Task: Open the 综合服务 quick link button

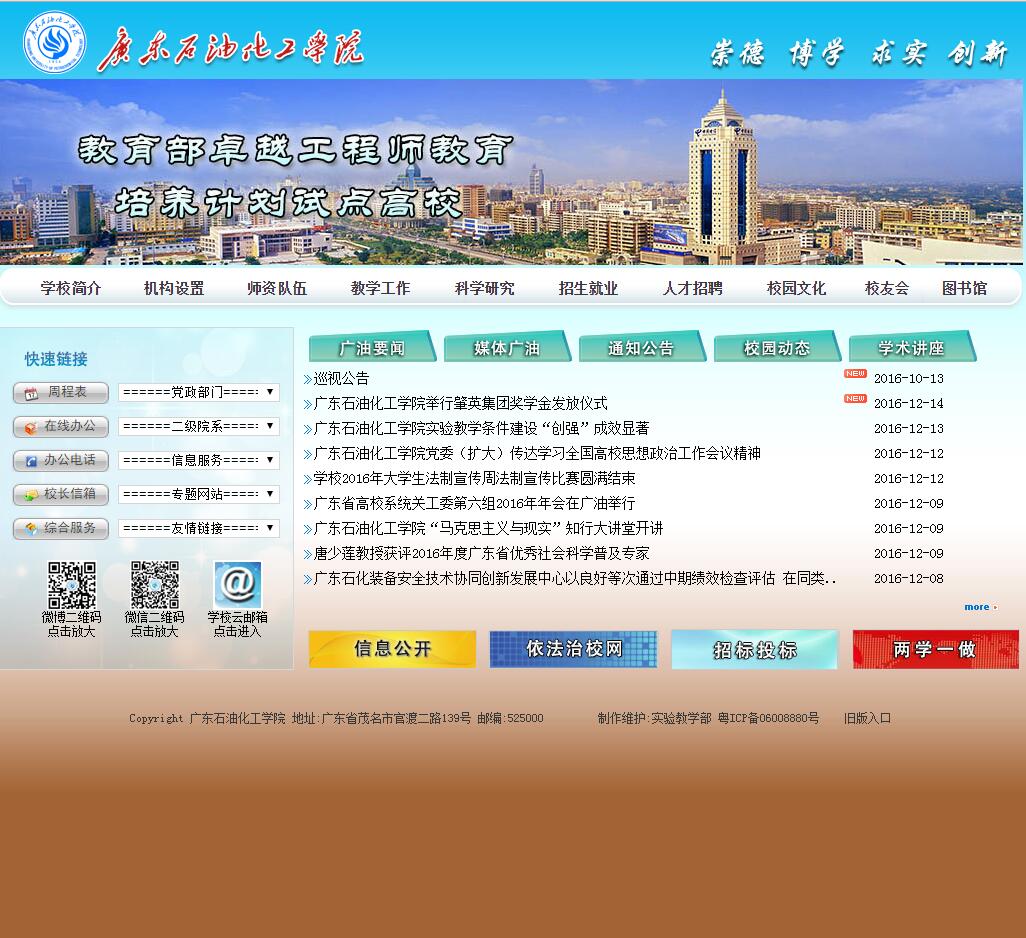Action: click(x=61, y=529)
